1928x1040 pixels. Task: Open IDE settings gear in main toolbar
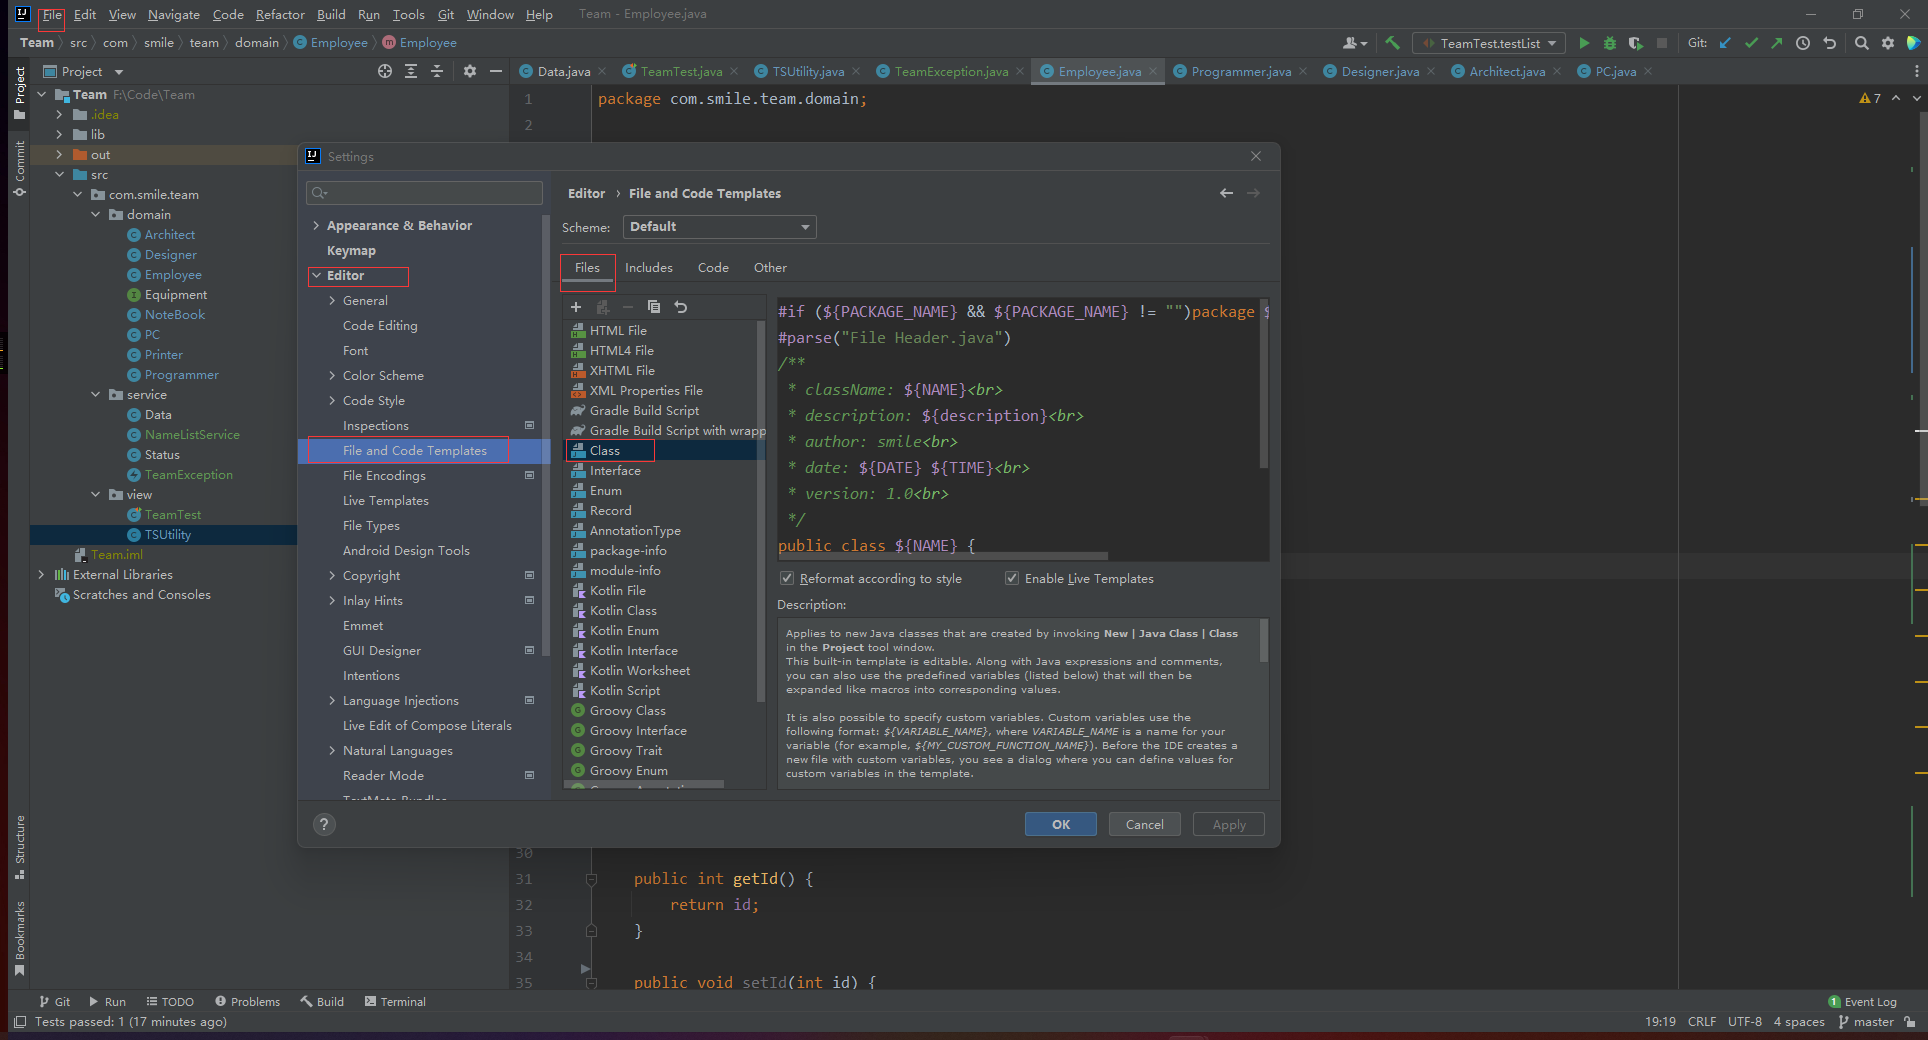[1888, 43]
